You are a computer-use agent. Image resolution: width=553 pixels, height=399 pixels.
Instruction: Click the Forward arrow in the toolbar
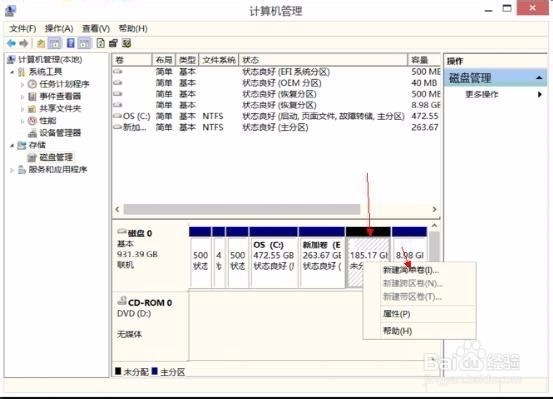pyautogui.click(x=24, y=43)
